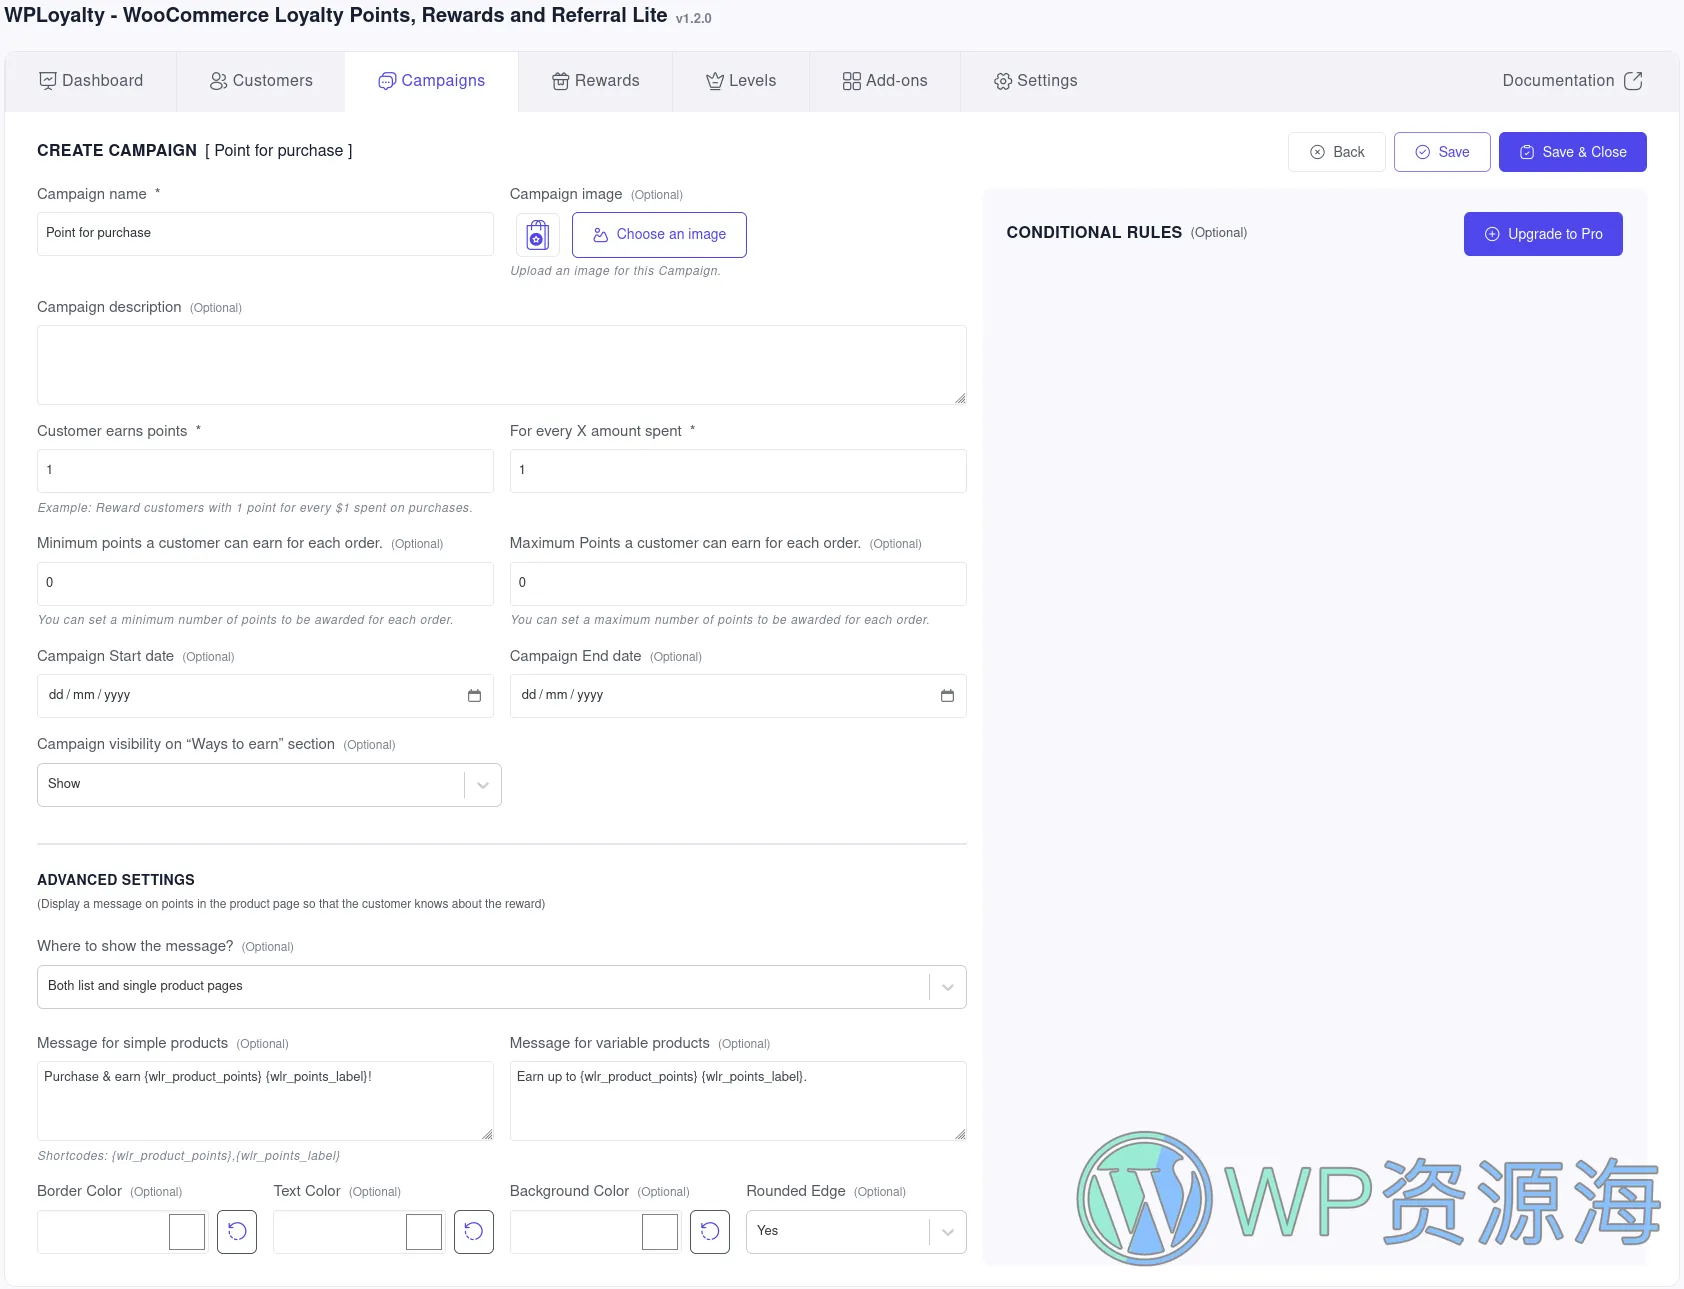Click the Border Color text input
This screenshot has width=1684, height=1289.
click(x=103, y=1232)
